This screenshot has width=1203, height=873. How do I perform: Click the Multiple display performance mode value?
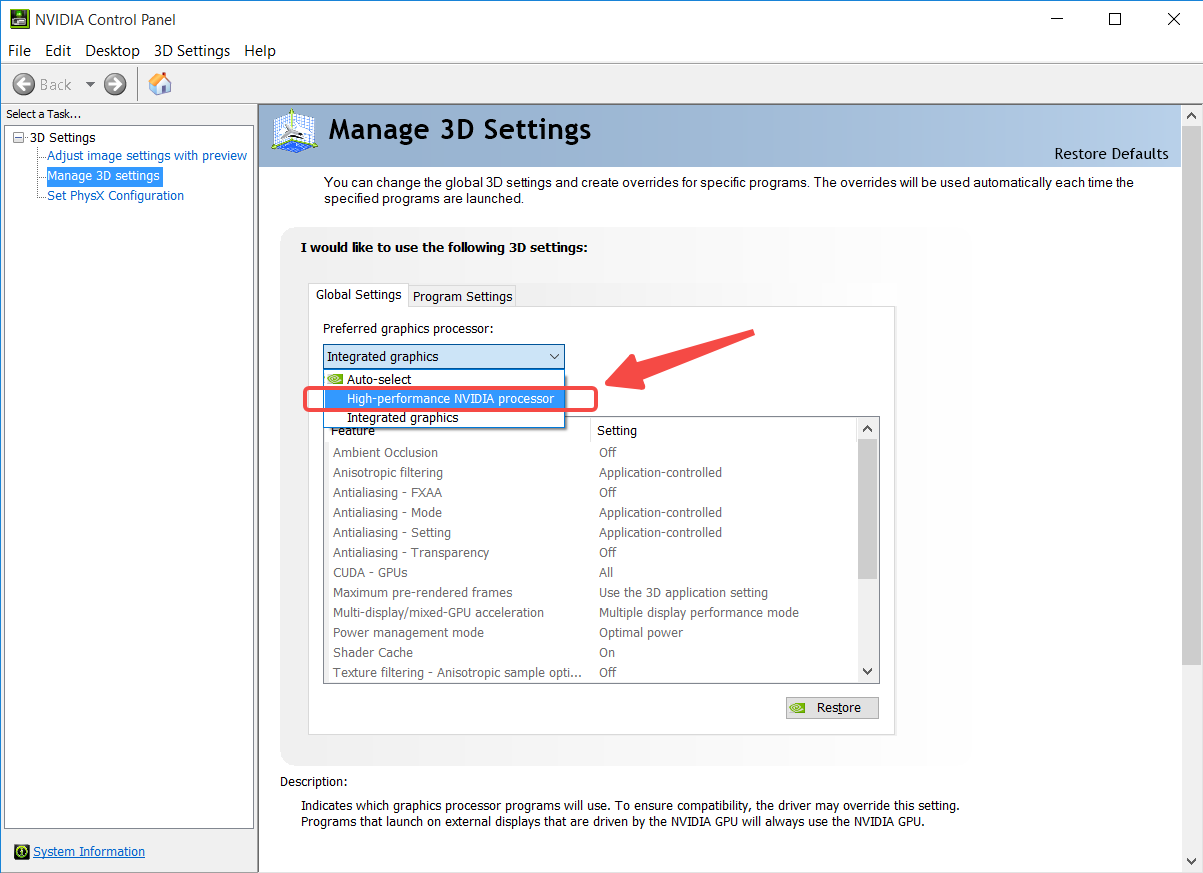[x=699, y=613]
